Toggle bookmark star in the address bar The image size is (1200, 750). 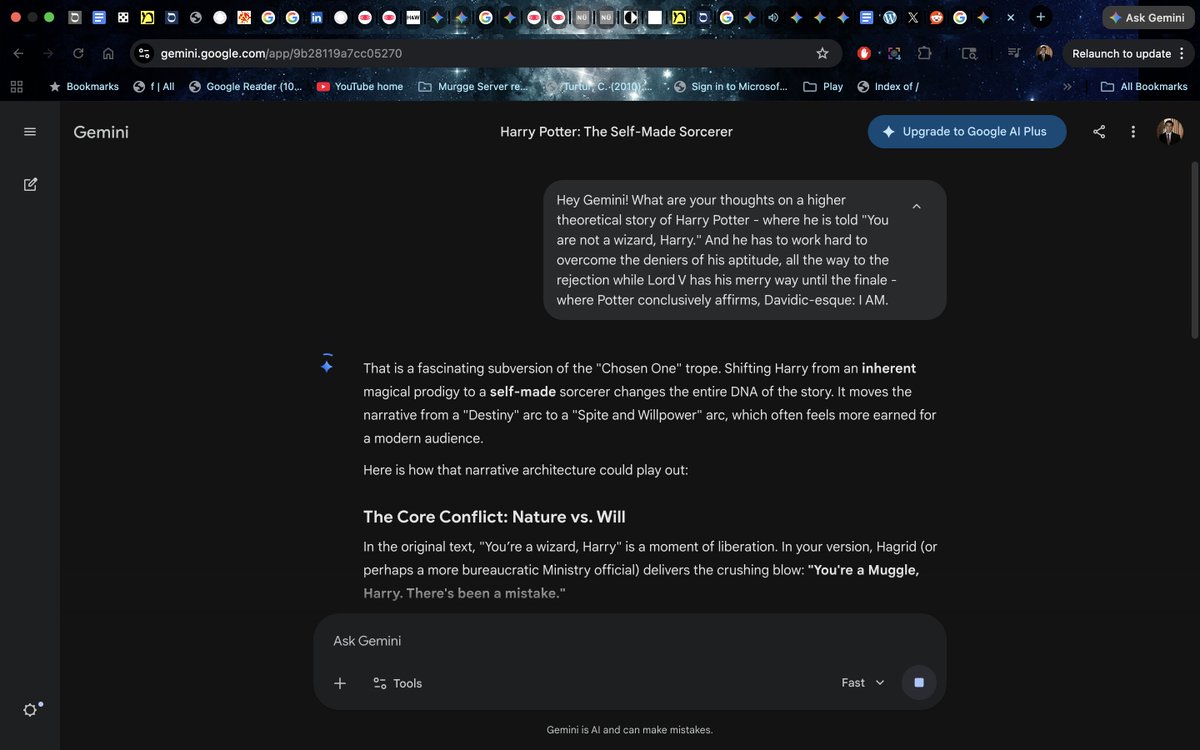click(x=822, y=53)
